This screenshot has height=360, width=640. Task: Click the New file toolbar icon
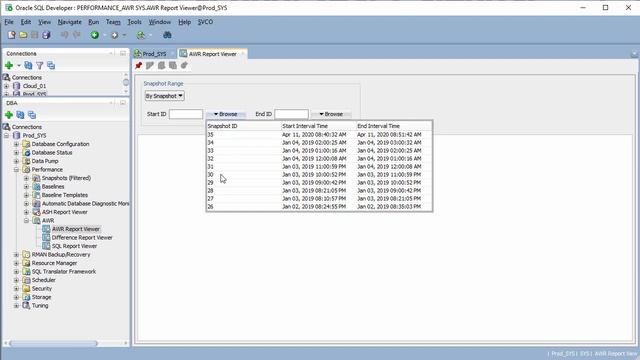coord(11,35)
